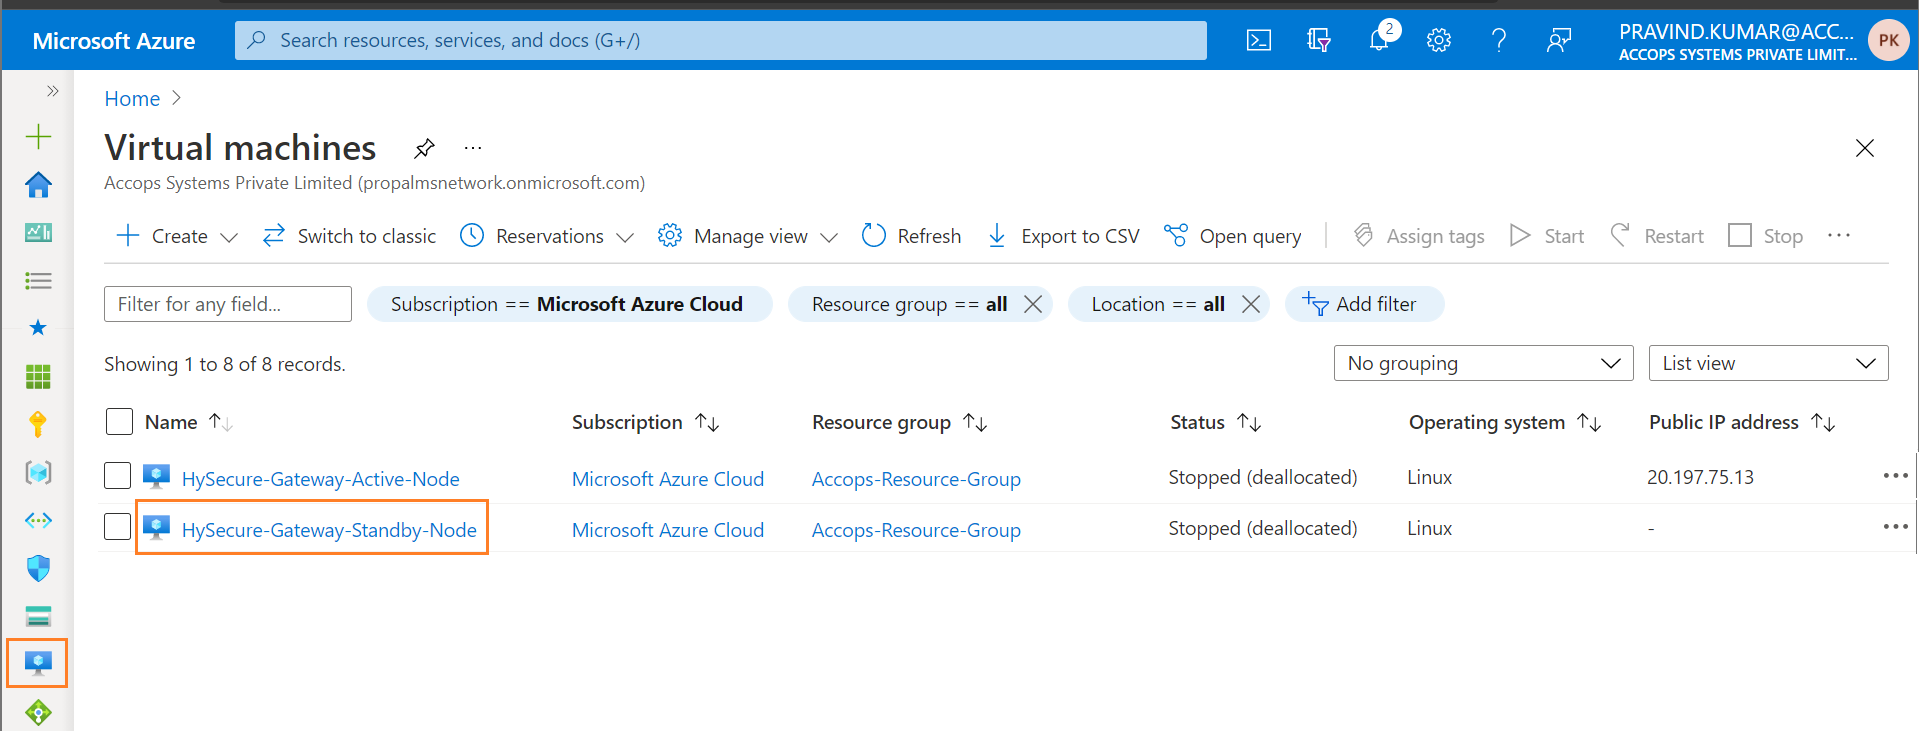Sort by the Subscription column

click(645, 422)
